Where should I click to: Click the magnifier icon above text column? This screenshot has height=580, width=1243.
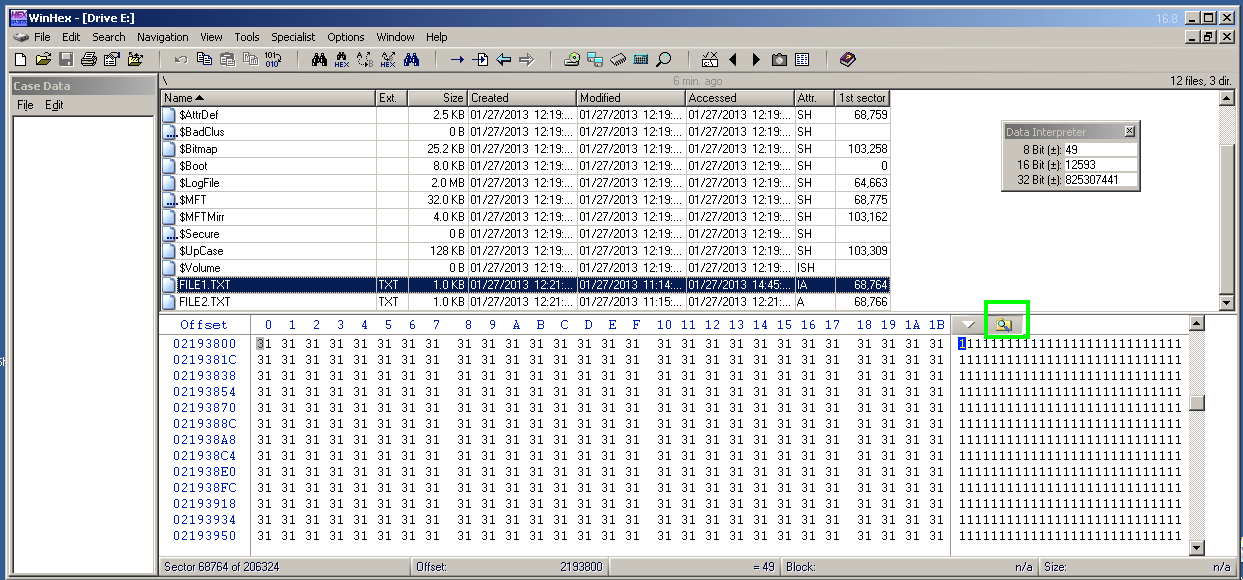(x=1005, y=325)
